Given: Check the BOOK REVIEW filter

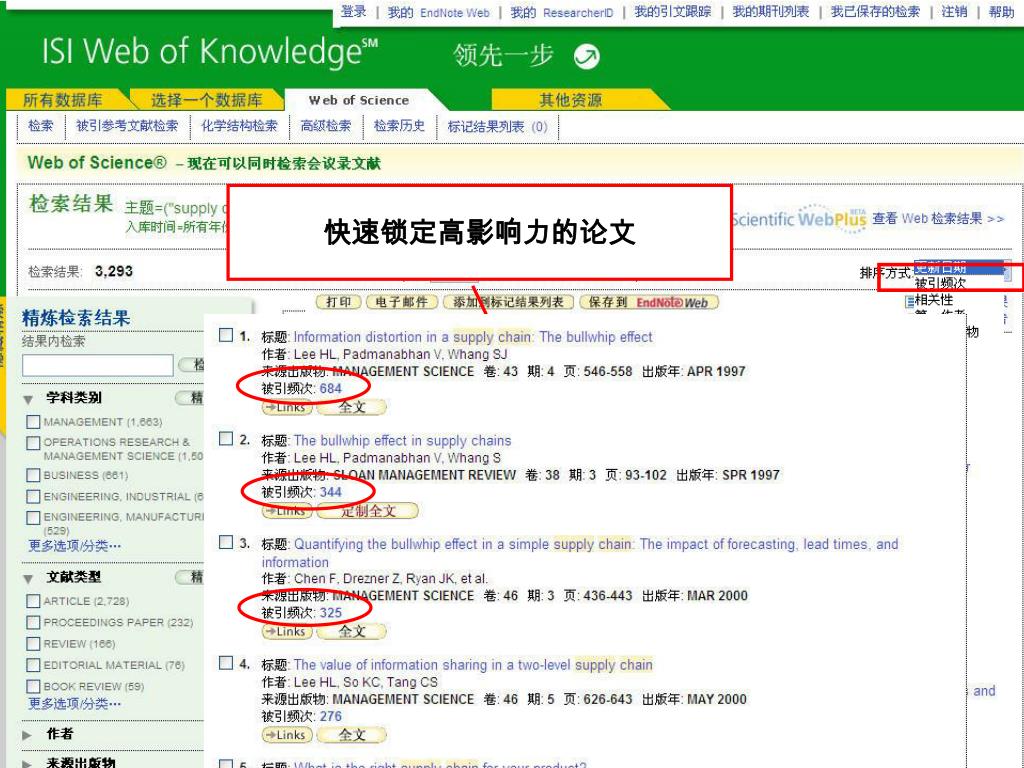Looking at the screenshot, I should coord(33,686).
